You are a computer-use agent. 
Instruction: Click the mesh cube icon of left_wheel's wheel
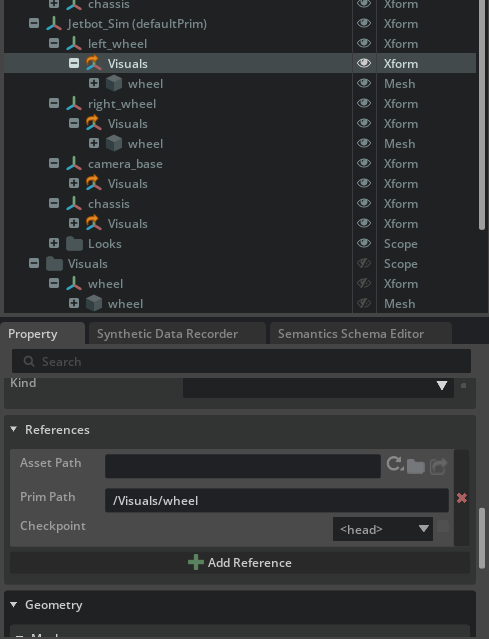point(114,84)
